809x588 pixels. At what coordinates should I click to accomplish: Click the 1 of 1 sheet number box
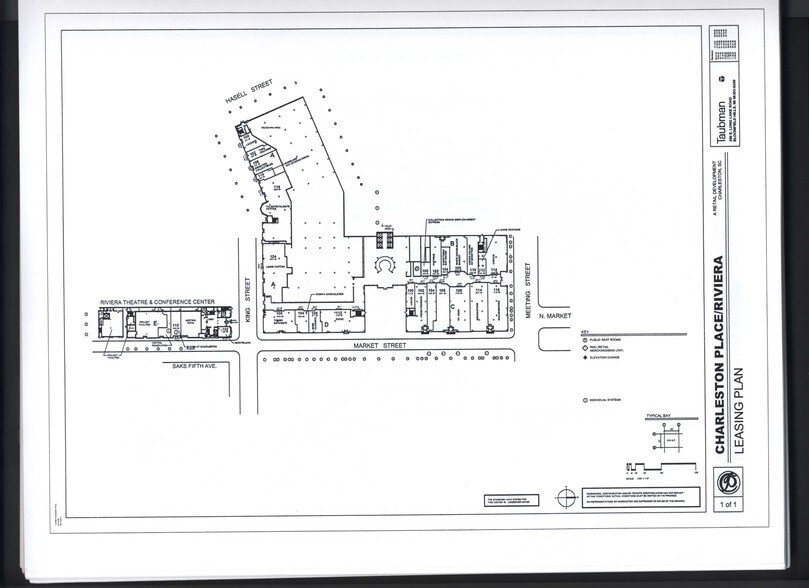click(728, 503)
